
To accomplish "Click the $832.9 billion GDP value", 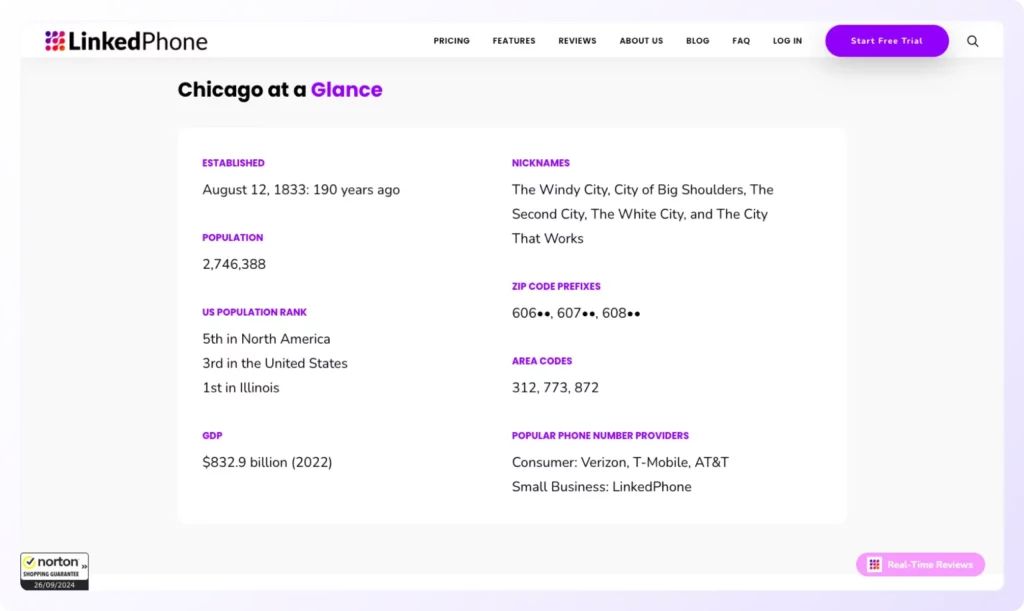I will click(x=267, y=463).
